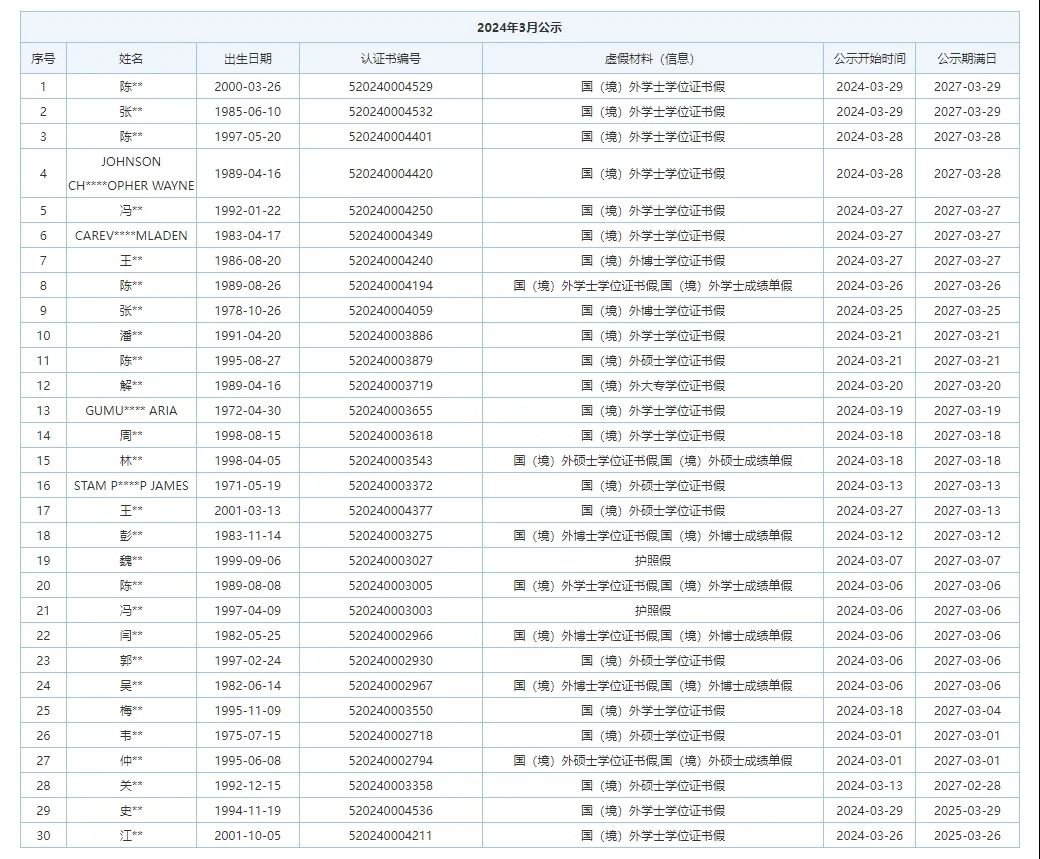Click the name 林**
Screen dimensions: 1040x859
(x=131, y=460)
